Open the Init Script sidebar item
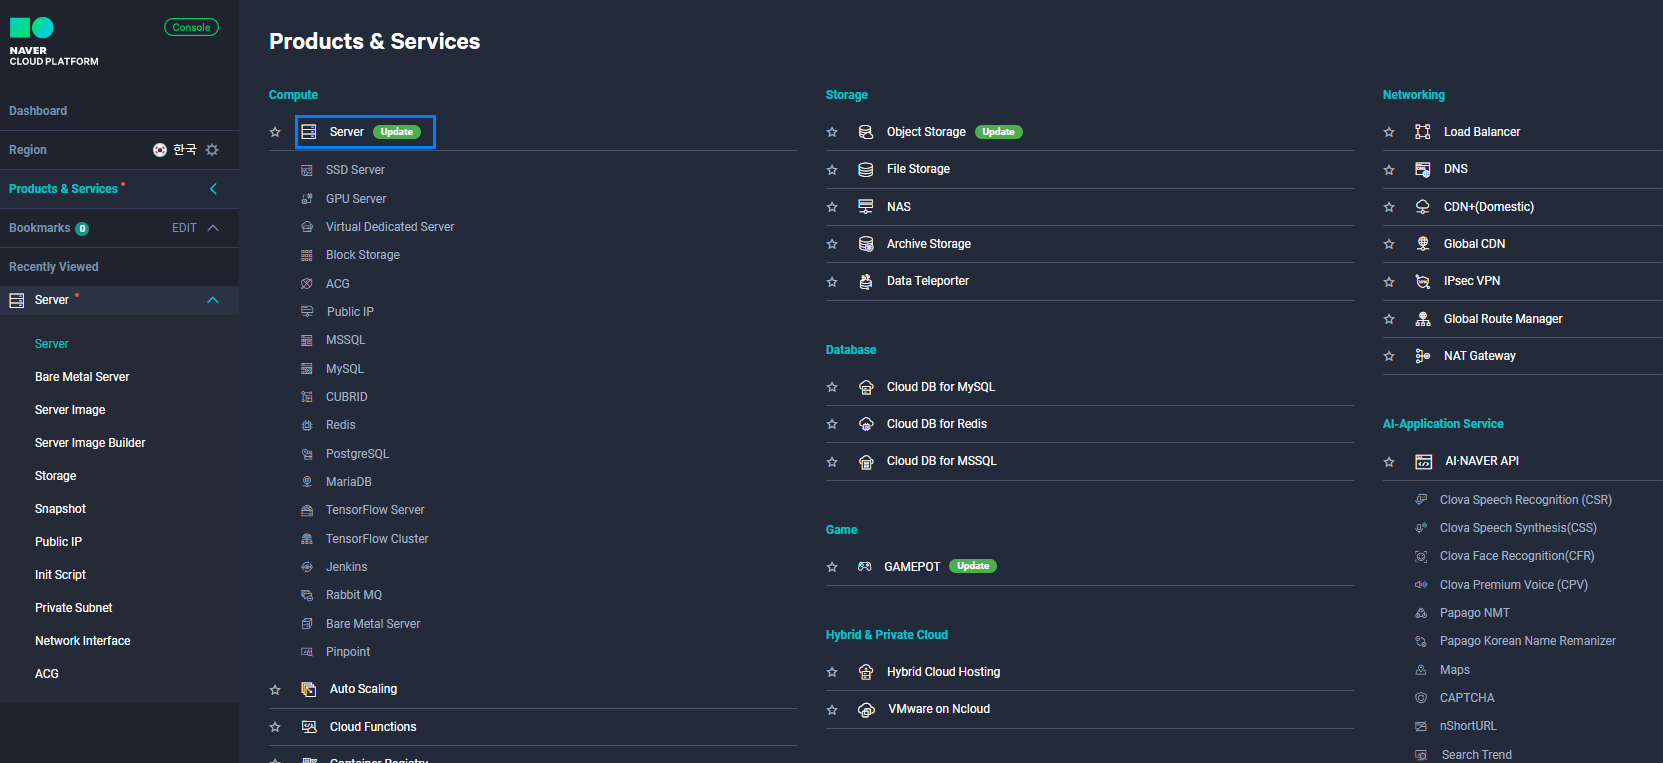Screen dimensions: 1663x763 60,575
